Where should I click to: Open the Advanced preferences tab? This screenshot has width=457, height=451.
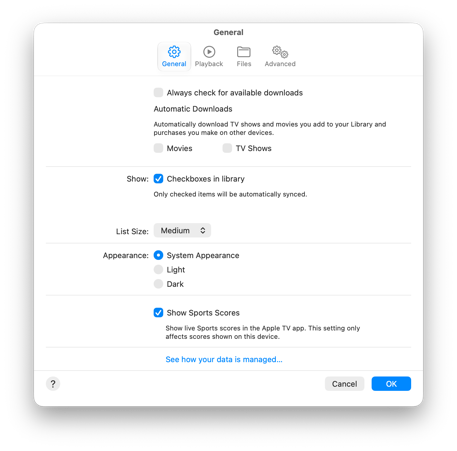280,57
